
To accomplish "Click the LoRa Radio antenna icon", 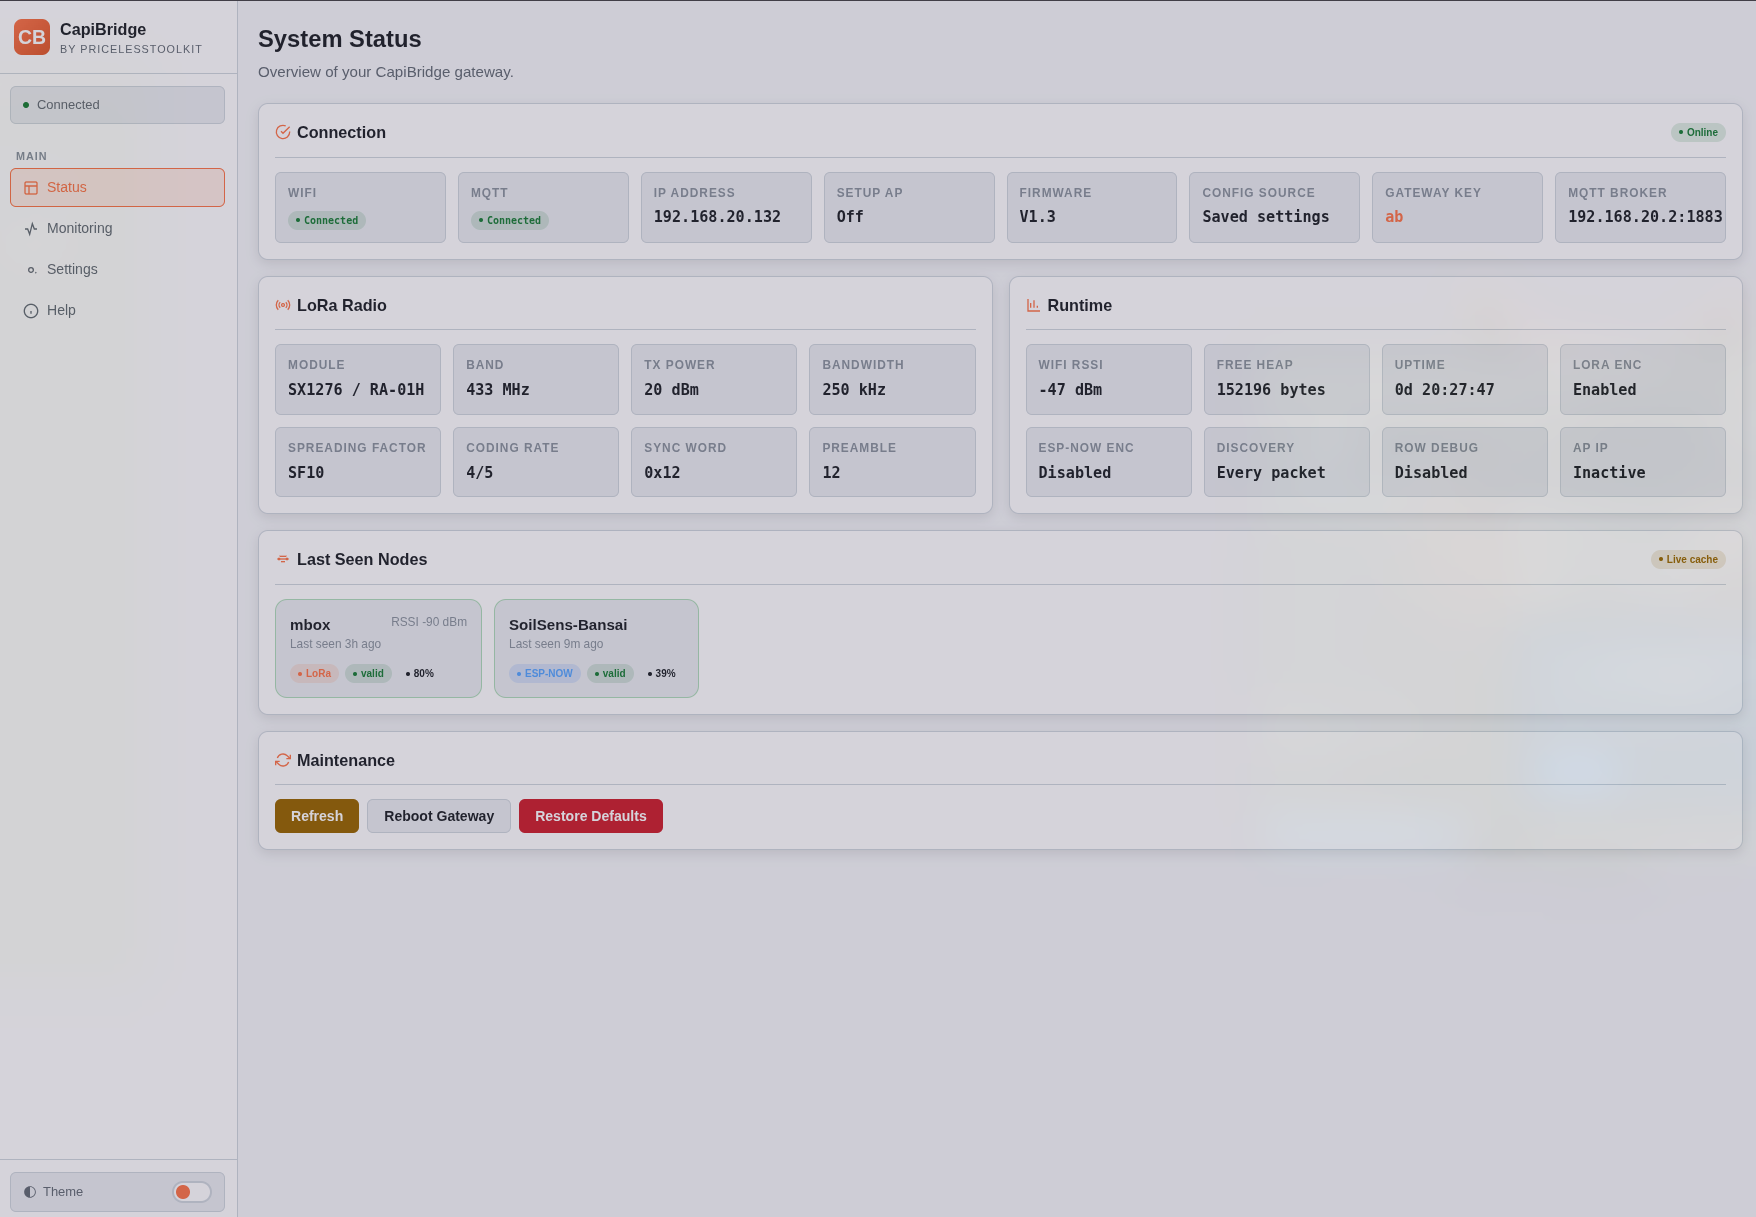I will coord(283,305).
